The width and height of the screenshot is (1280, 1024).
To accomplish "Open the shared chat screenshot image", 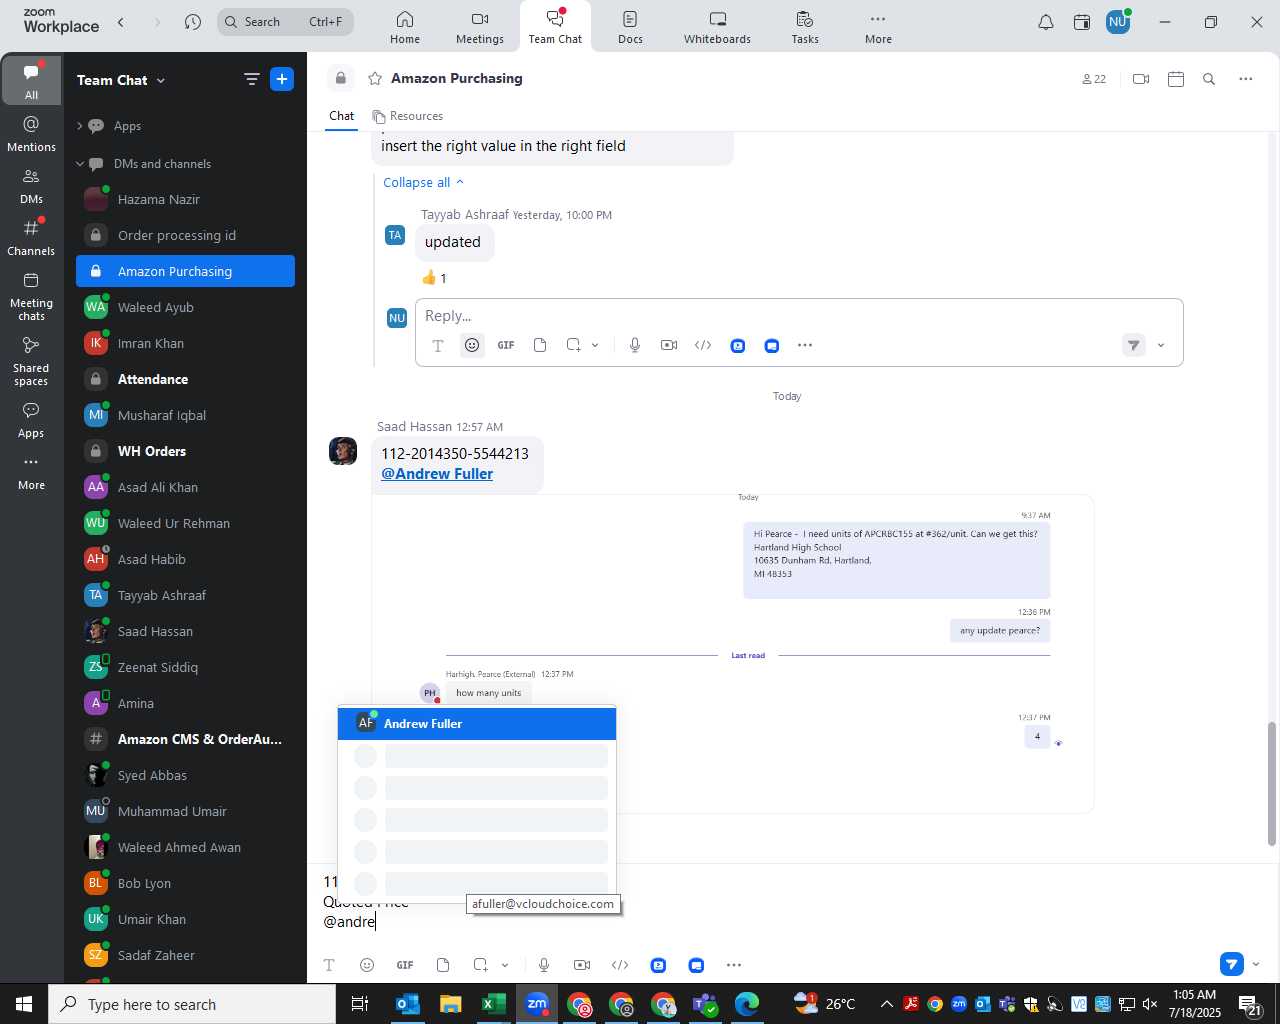I will tap(733, 653).
